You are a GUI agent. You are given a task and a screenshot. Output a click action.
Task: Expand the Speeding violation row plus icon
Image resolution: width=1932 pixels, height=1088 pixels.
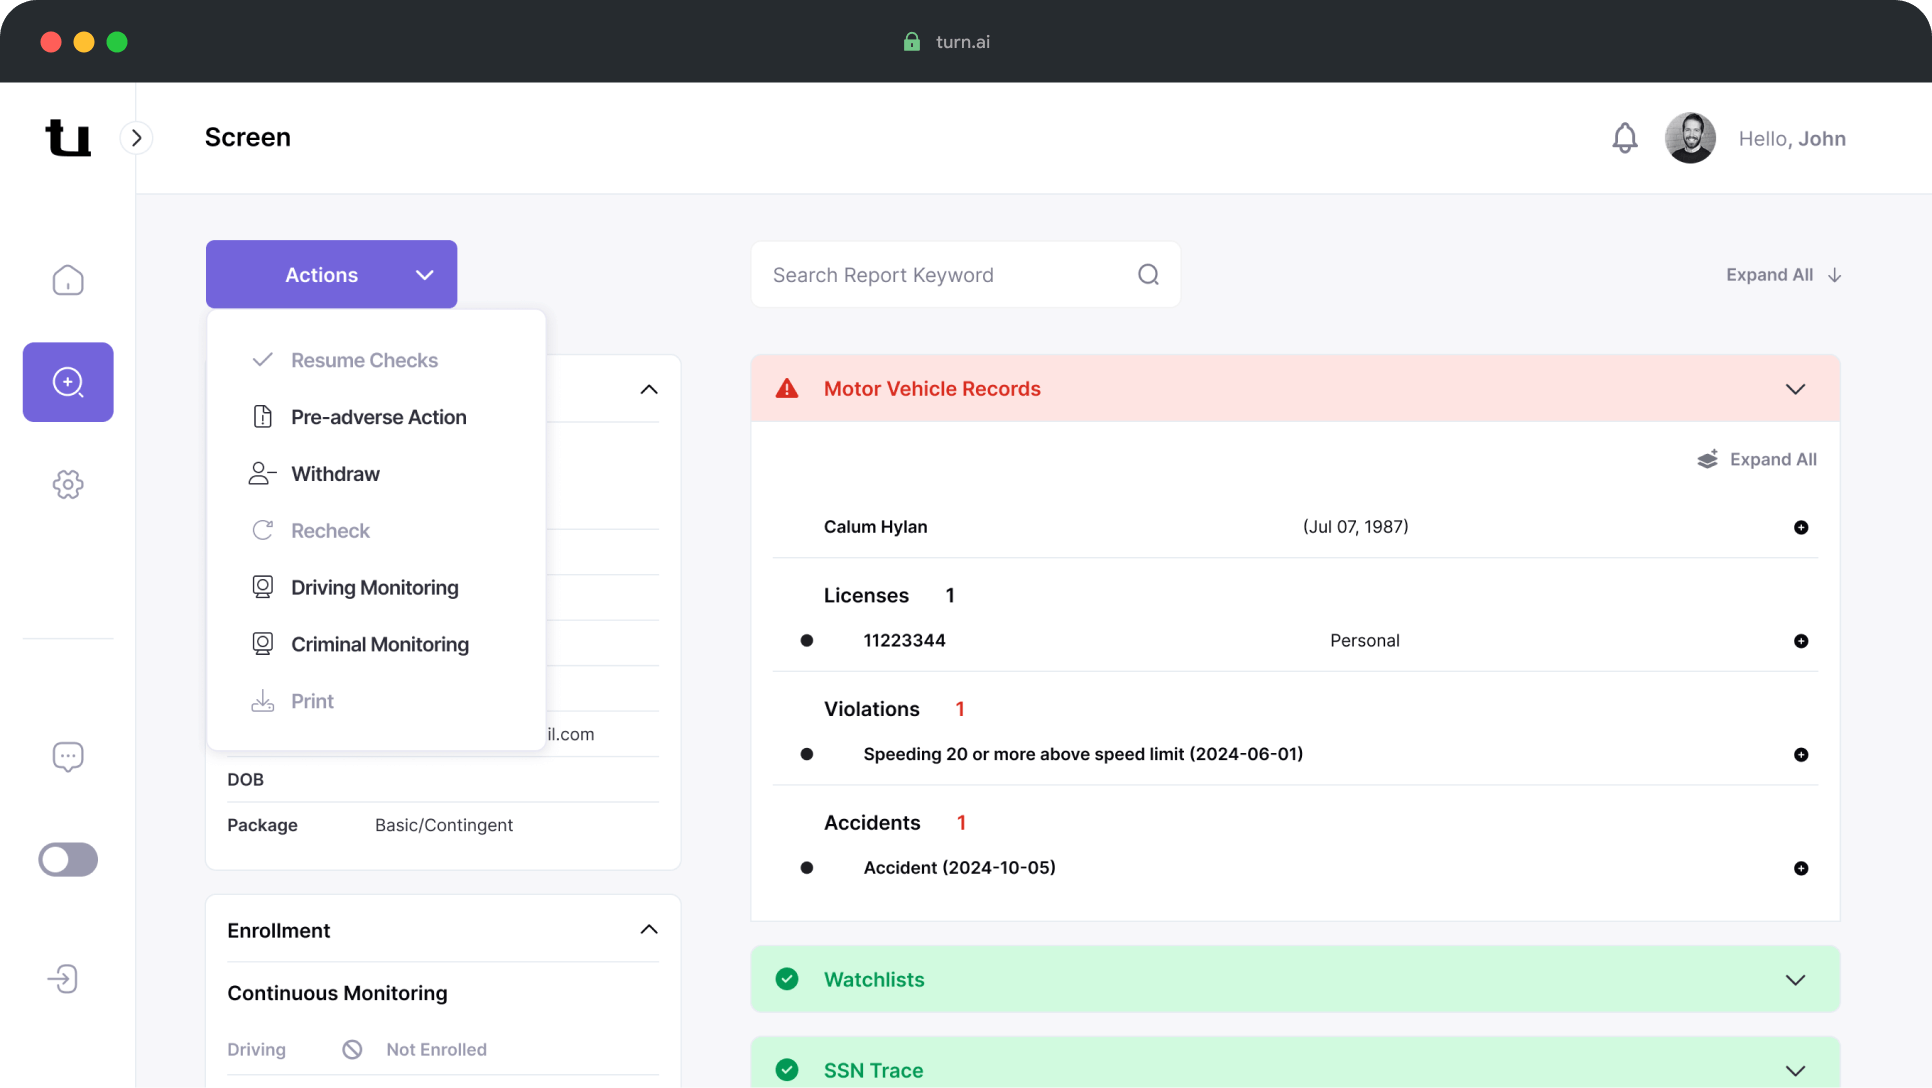click(x=1800, y=755)
